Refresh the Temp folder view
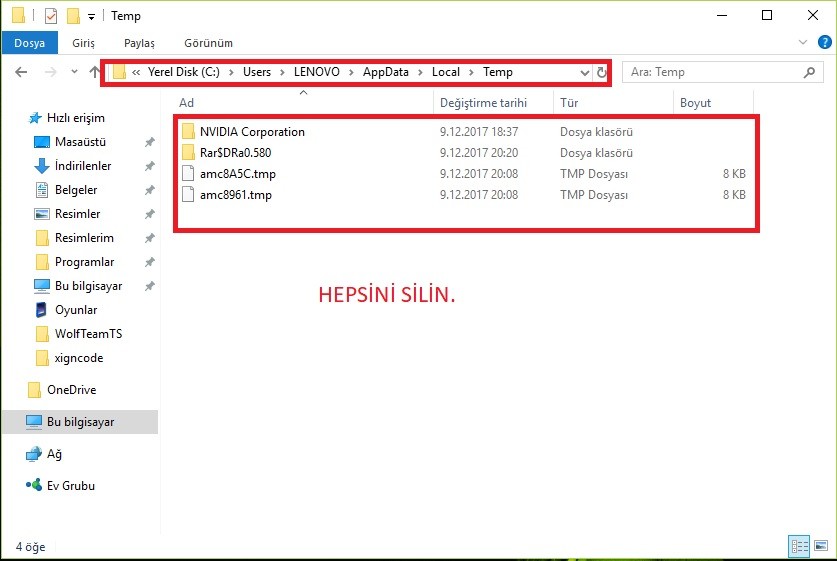Screen dimensions: 837x561 pyautogui.click(x=602, y=73)
